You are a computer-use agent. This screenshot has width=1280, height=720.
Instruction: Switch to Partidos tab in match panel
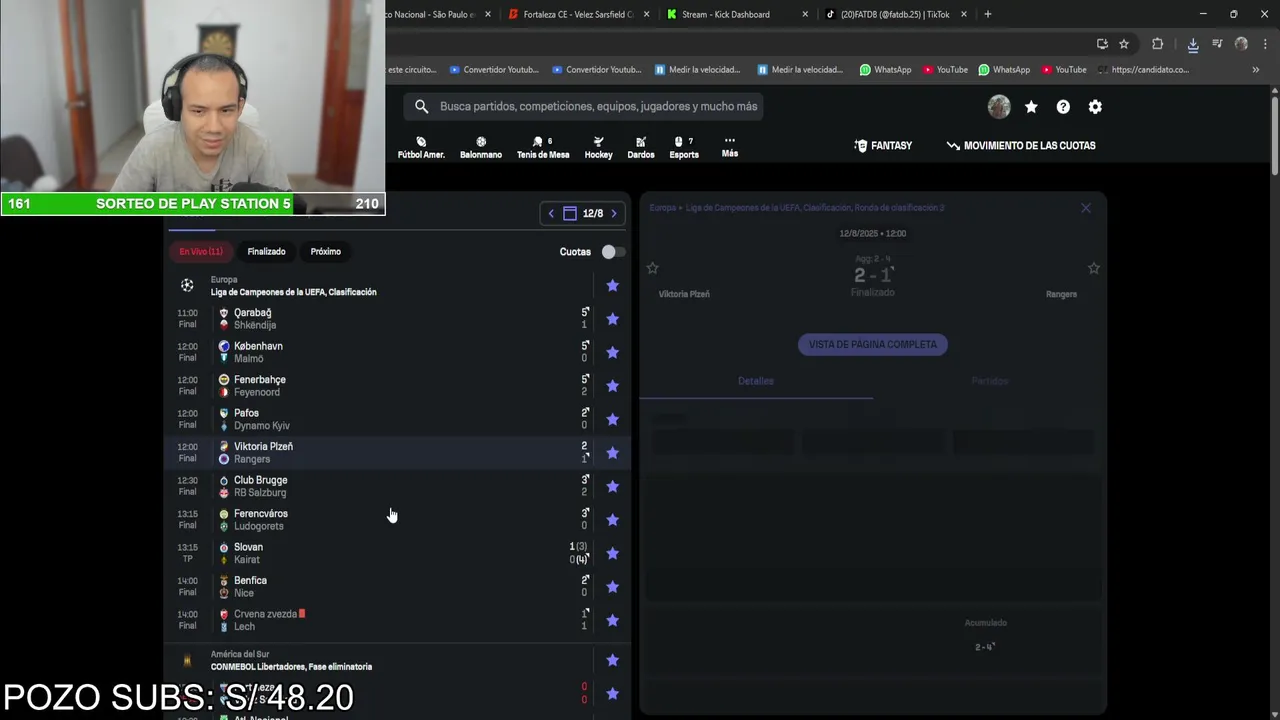tap(990, 381)
